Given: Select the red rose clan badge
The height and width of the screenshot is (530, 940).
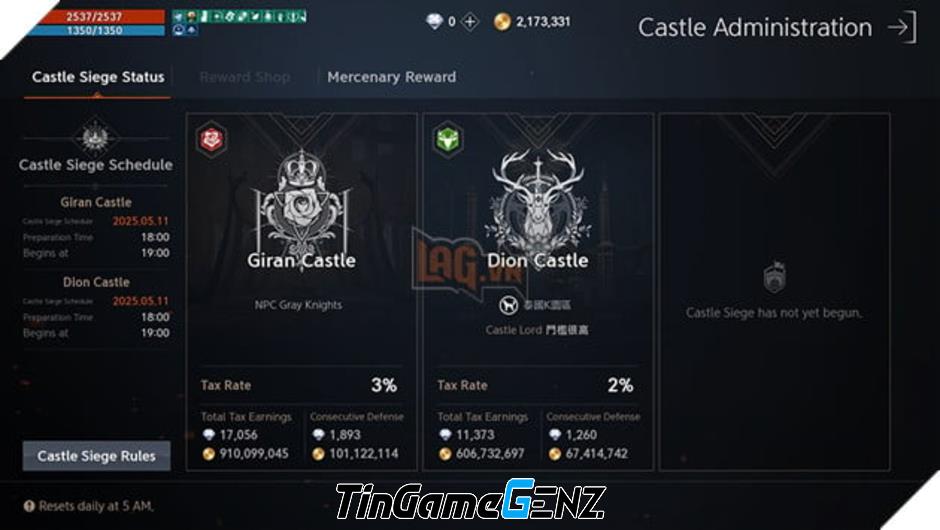Looking at the screenshot, I should click(212, 140).
